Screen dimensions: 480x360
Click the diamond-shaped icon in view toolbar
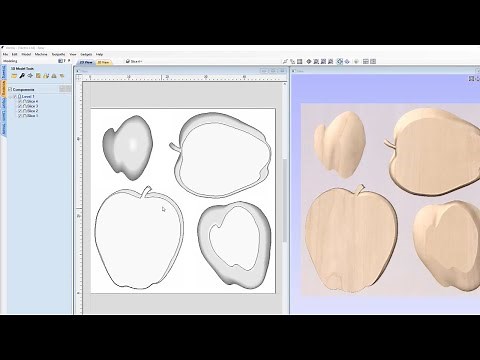[x=309, y=61]
